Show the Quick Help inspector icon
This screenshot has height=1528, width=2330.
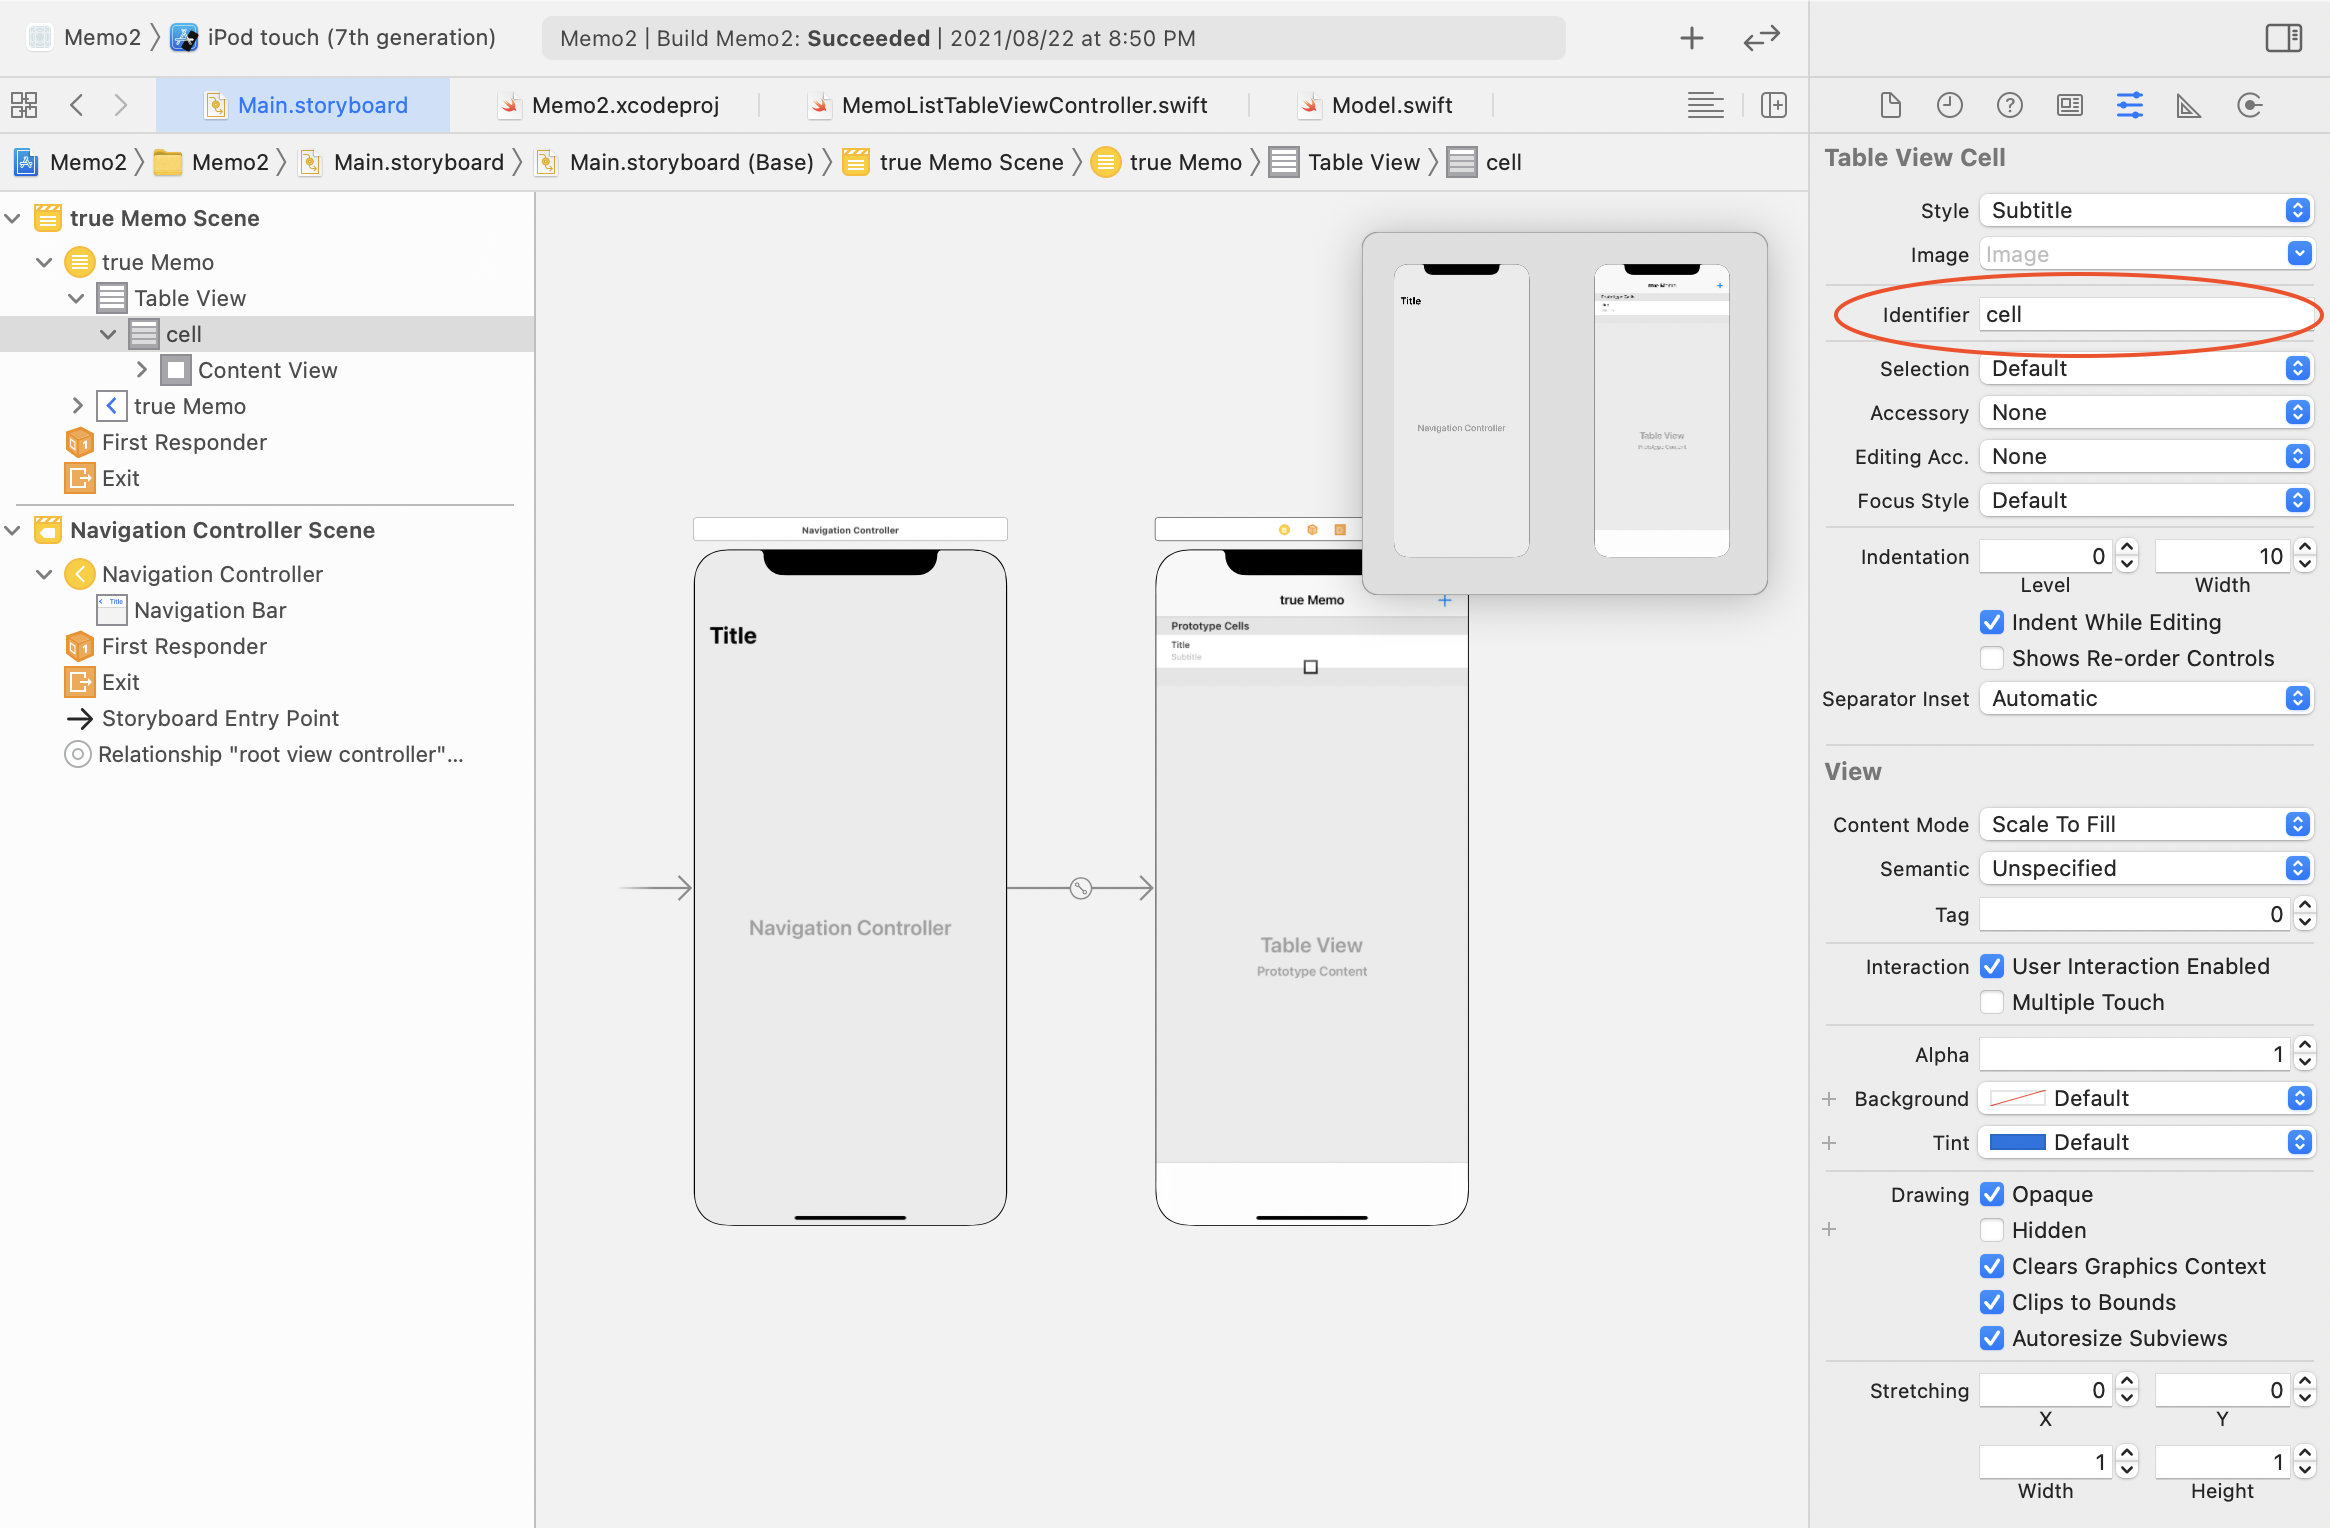2009,105
